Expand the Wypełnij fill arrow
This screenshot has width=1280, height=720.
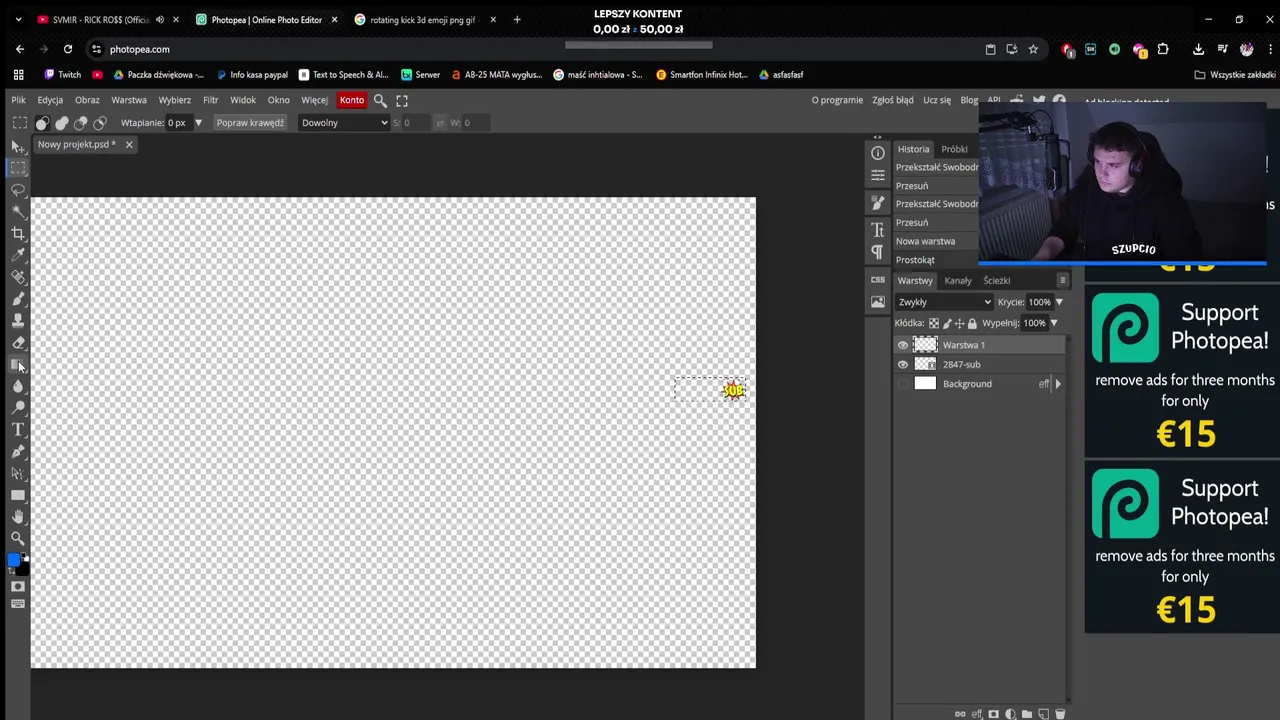(1053, 323)
